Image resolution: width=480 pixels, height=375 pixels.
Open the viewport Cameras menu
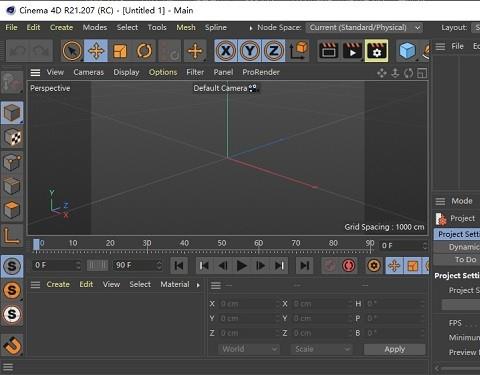(89, 72)
